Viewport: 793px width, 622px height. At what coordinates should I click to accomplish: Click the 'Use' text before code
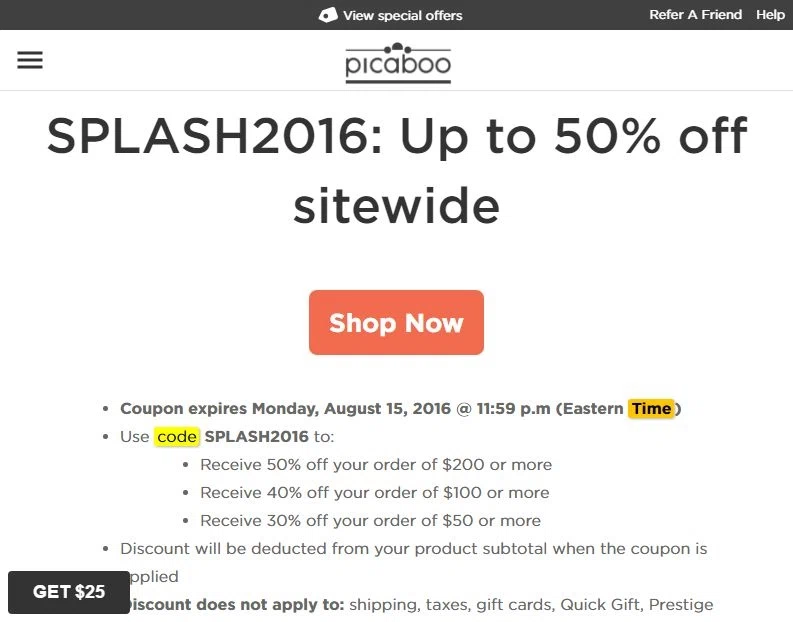pyautogui.click(x=135, y=436)
